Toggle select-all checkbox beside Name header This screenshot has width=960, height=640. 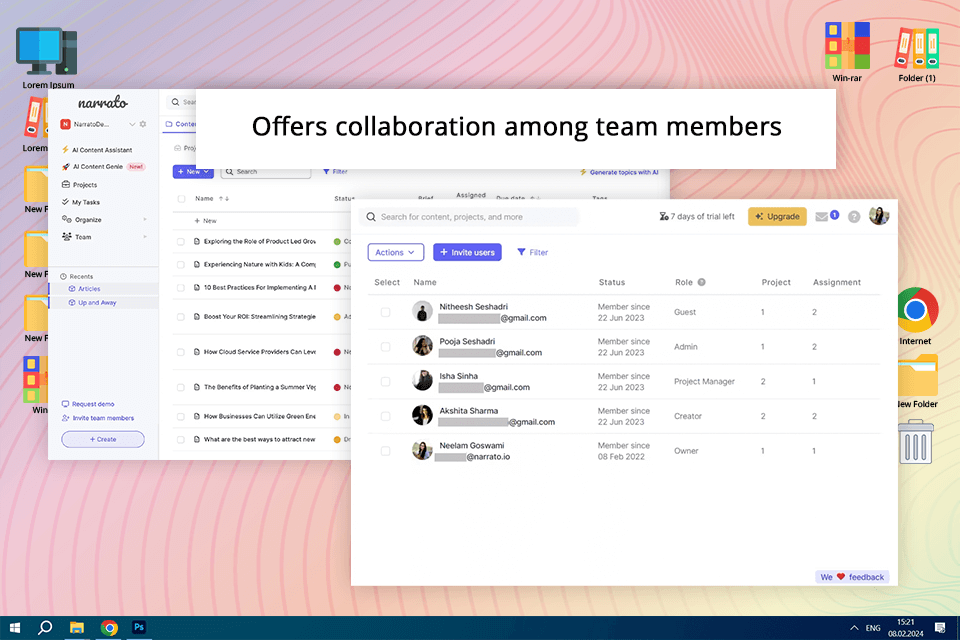click(181, 198)
